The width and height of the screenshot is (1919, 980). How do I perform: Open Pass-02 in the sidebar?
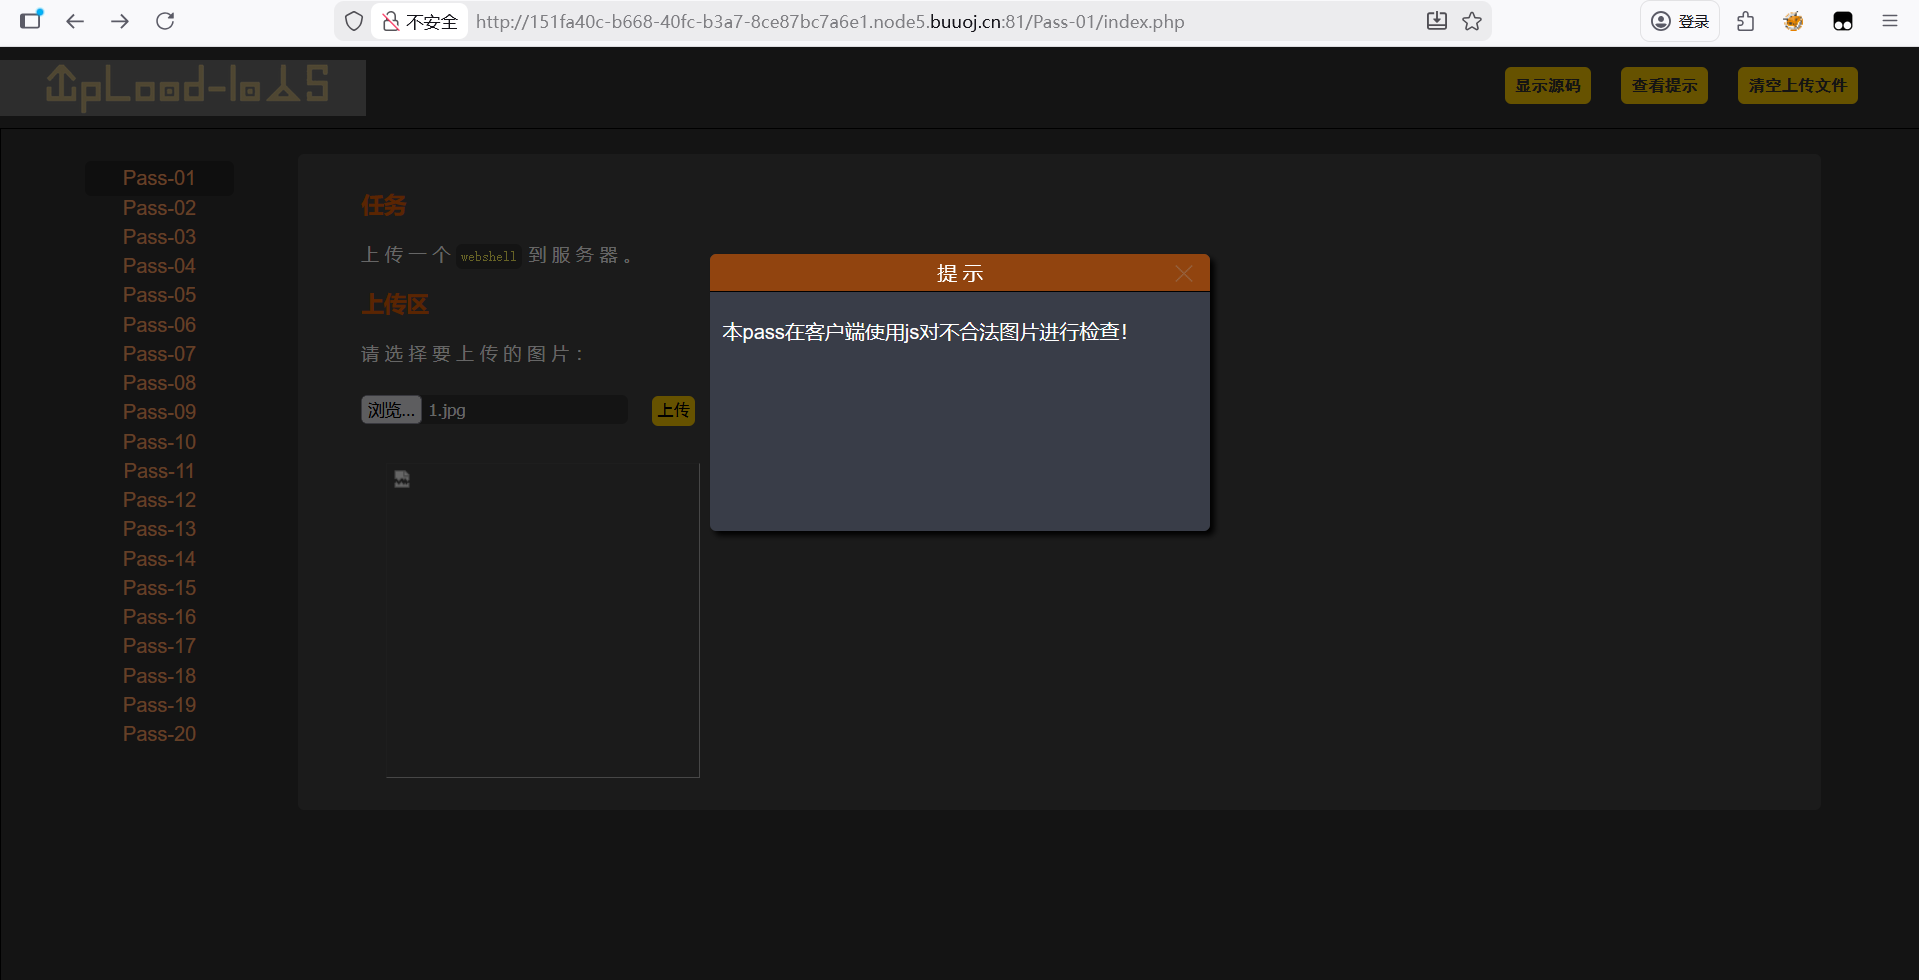click(x=159, y=208)
